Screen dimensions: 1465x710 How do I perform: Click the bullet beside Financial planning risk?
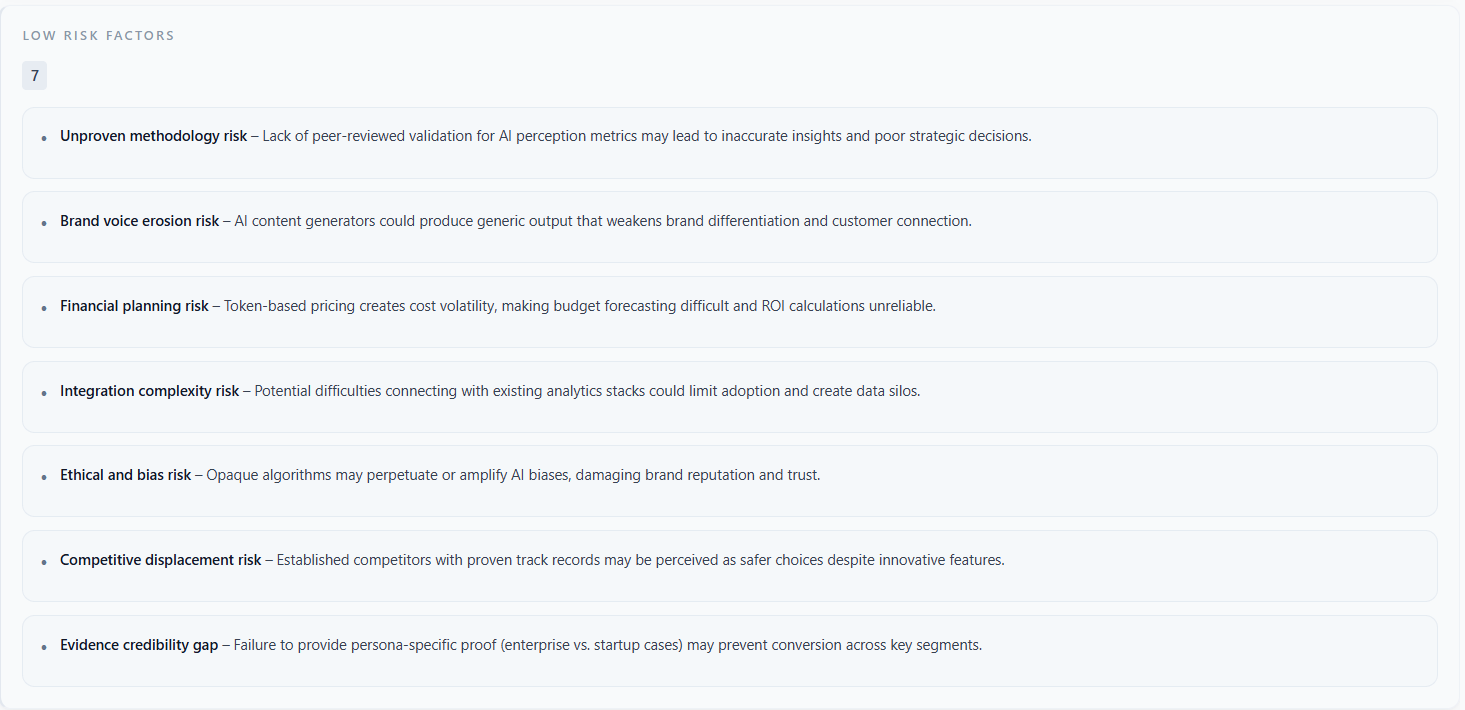point(44,308)
